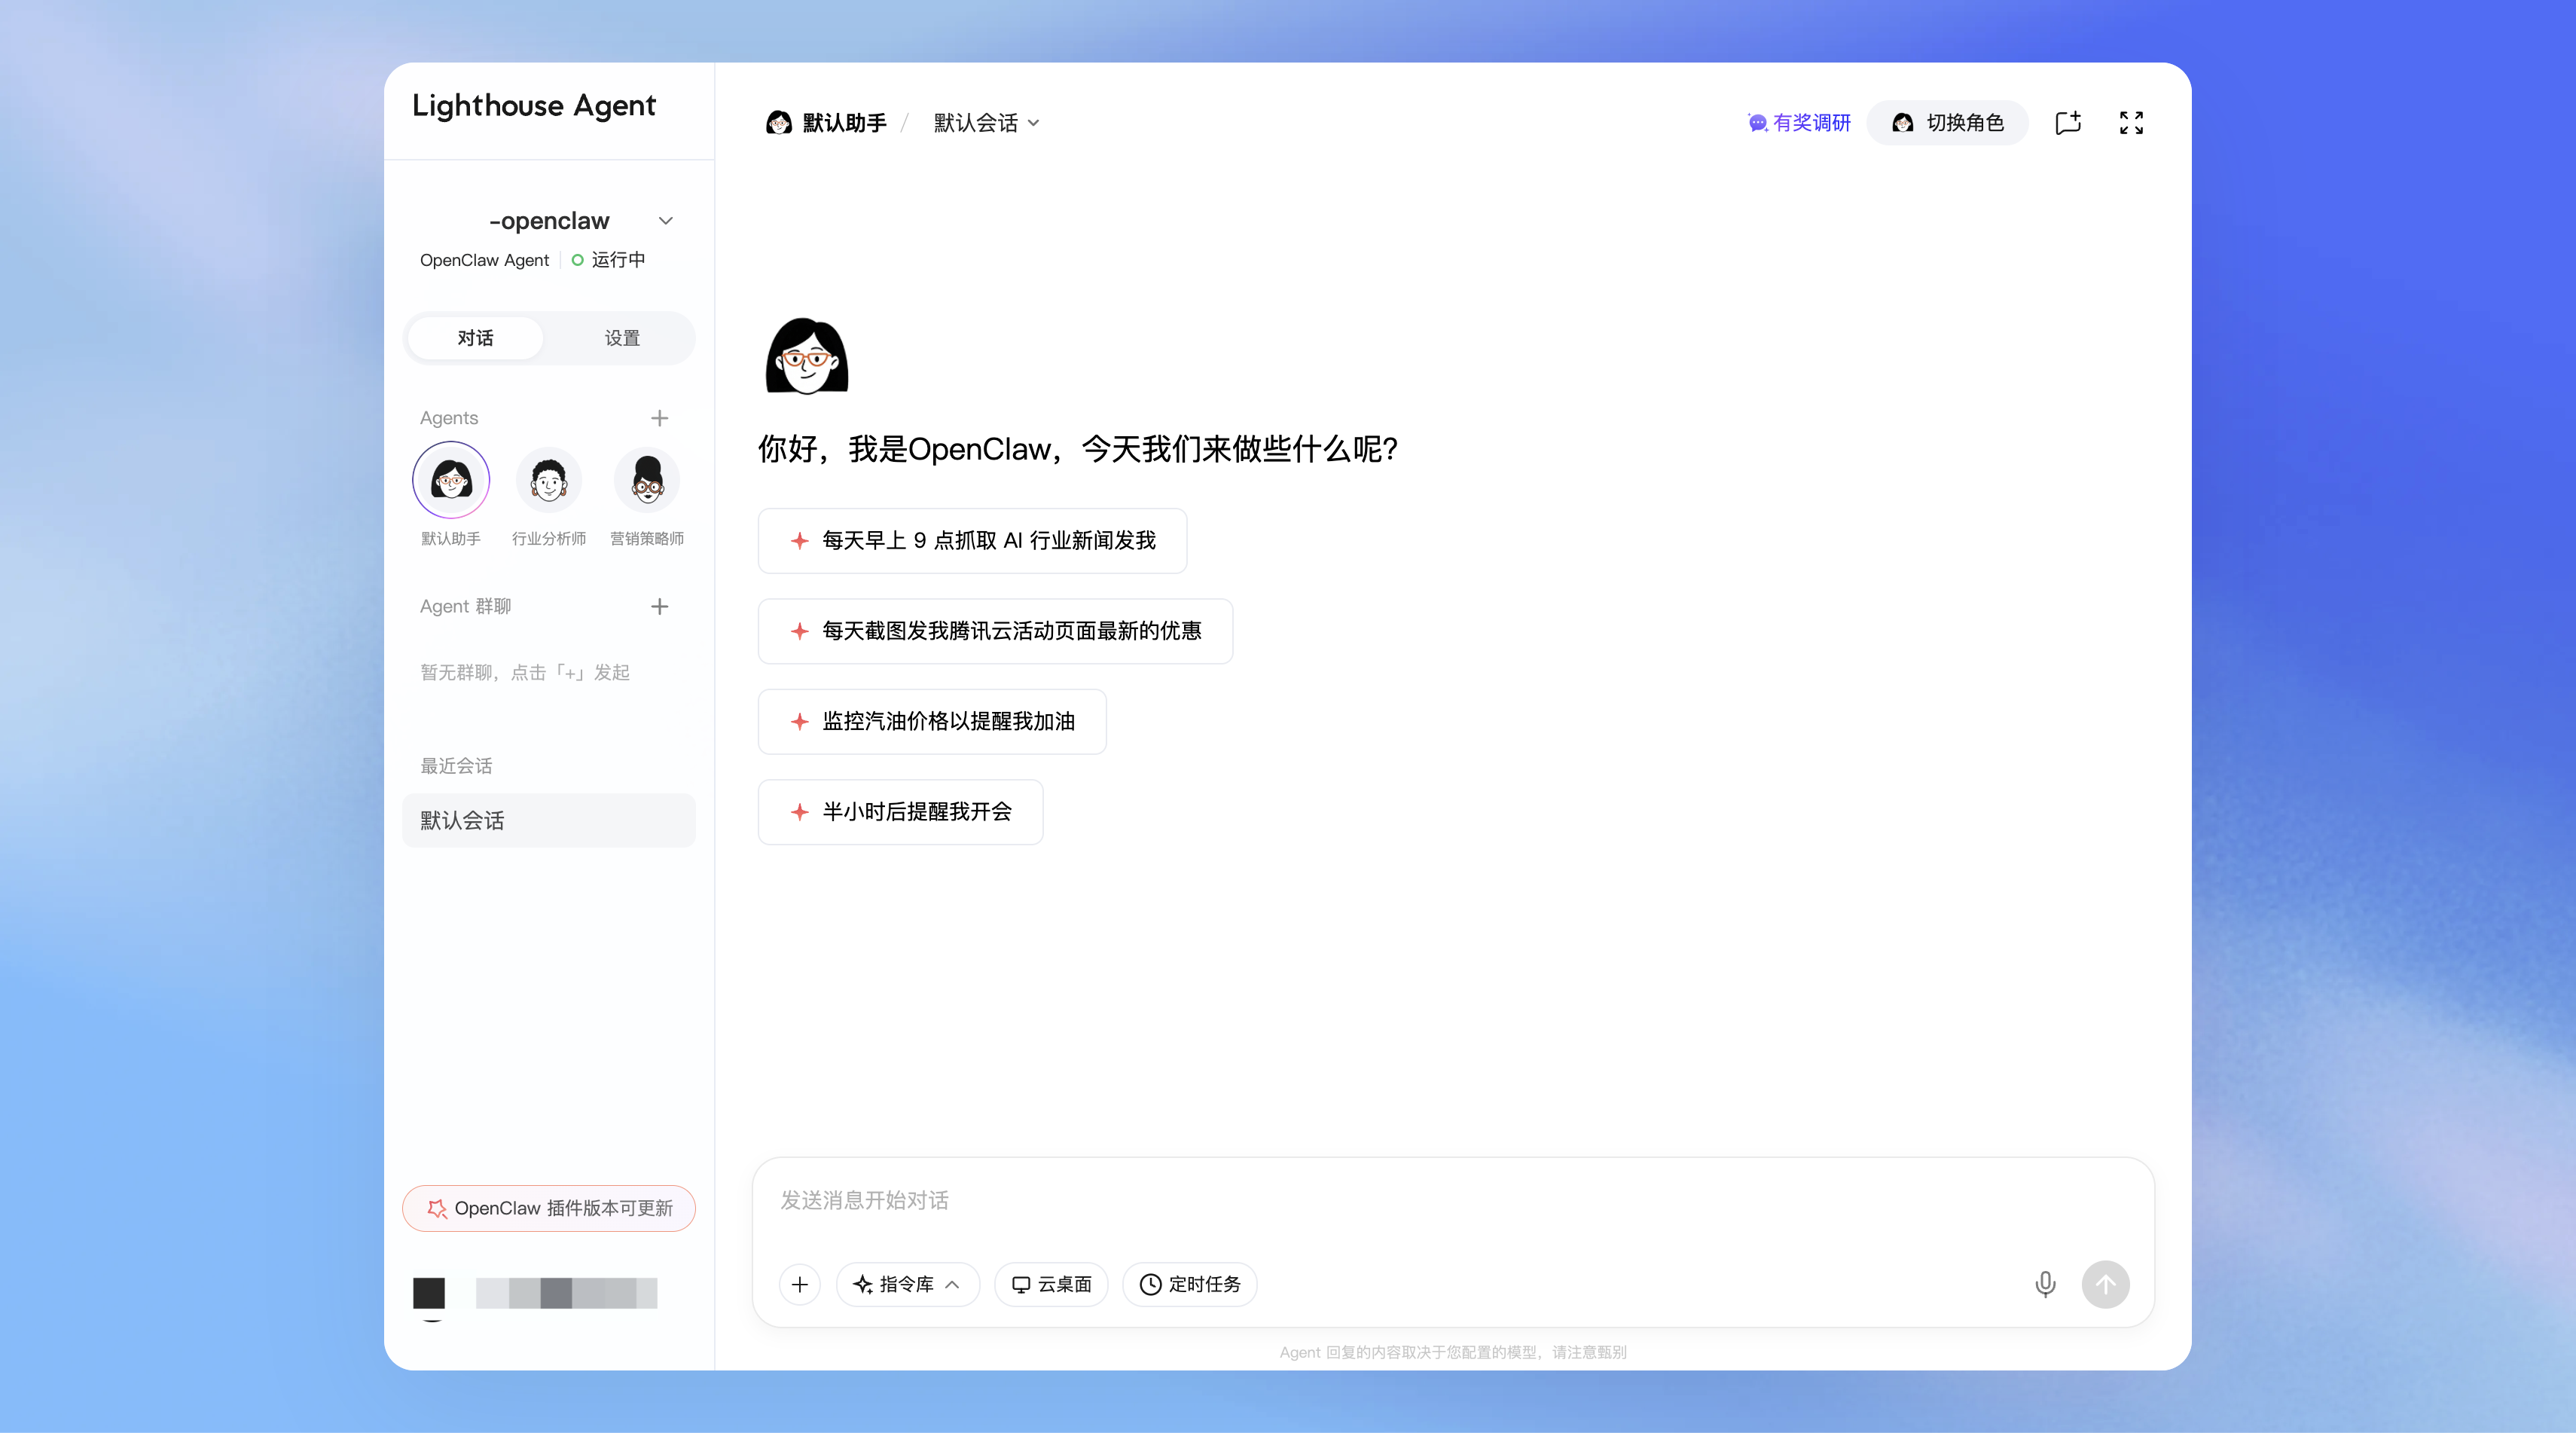The image size is (2576, 1433).
Task: Open the 默认会话 item in recent conversations
Action: click(549, 820)
